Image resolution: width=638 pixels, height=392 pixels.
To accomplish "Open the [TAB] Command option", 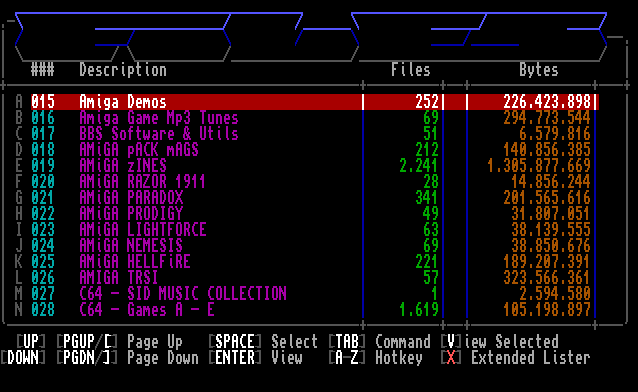I will click(x=380, y=342).
